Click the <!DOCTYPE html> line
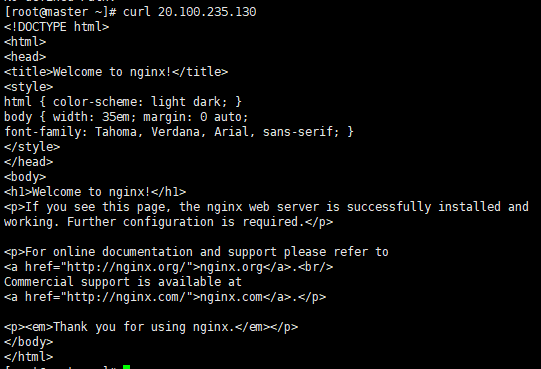This screenshot has width=541, height=369. tap(57, 27)
